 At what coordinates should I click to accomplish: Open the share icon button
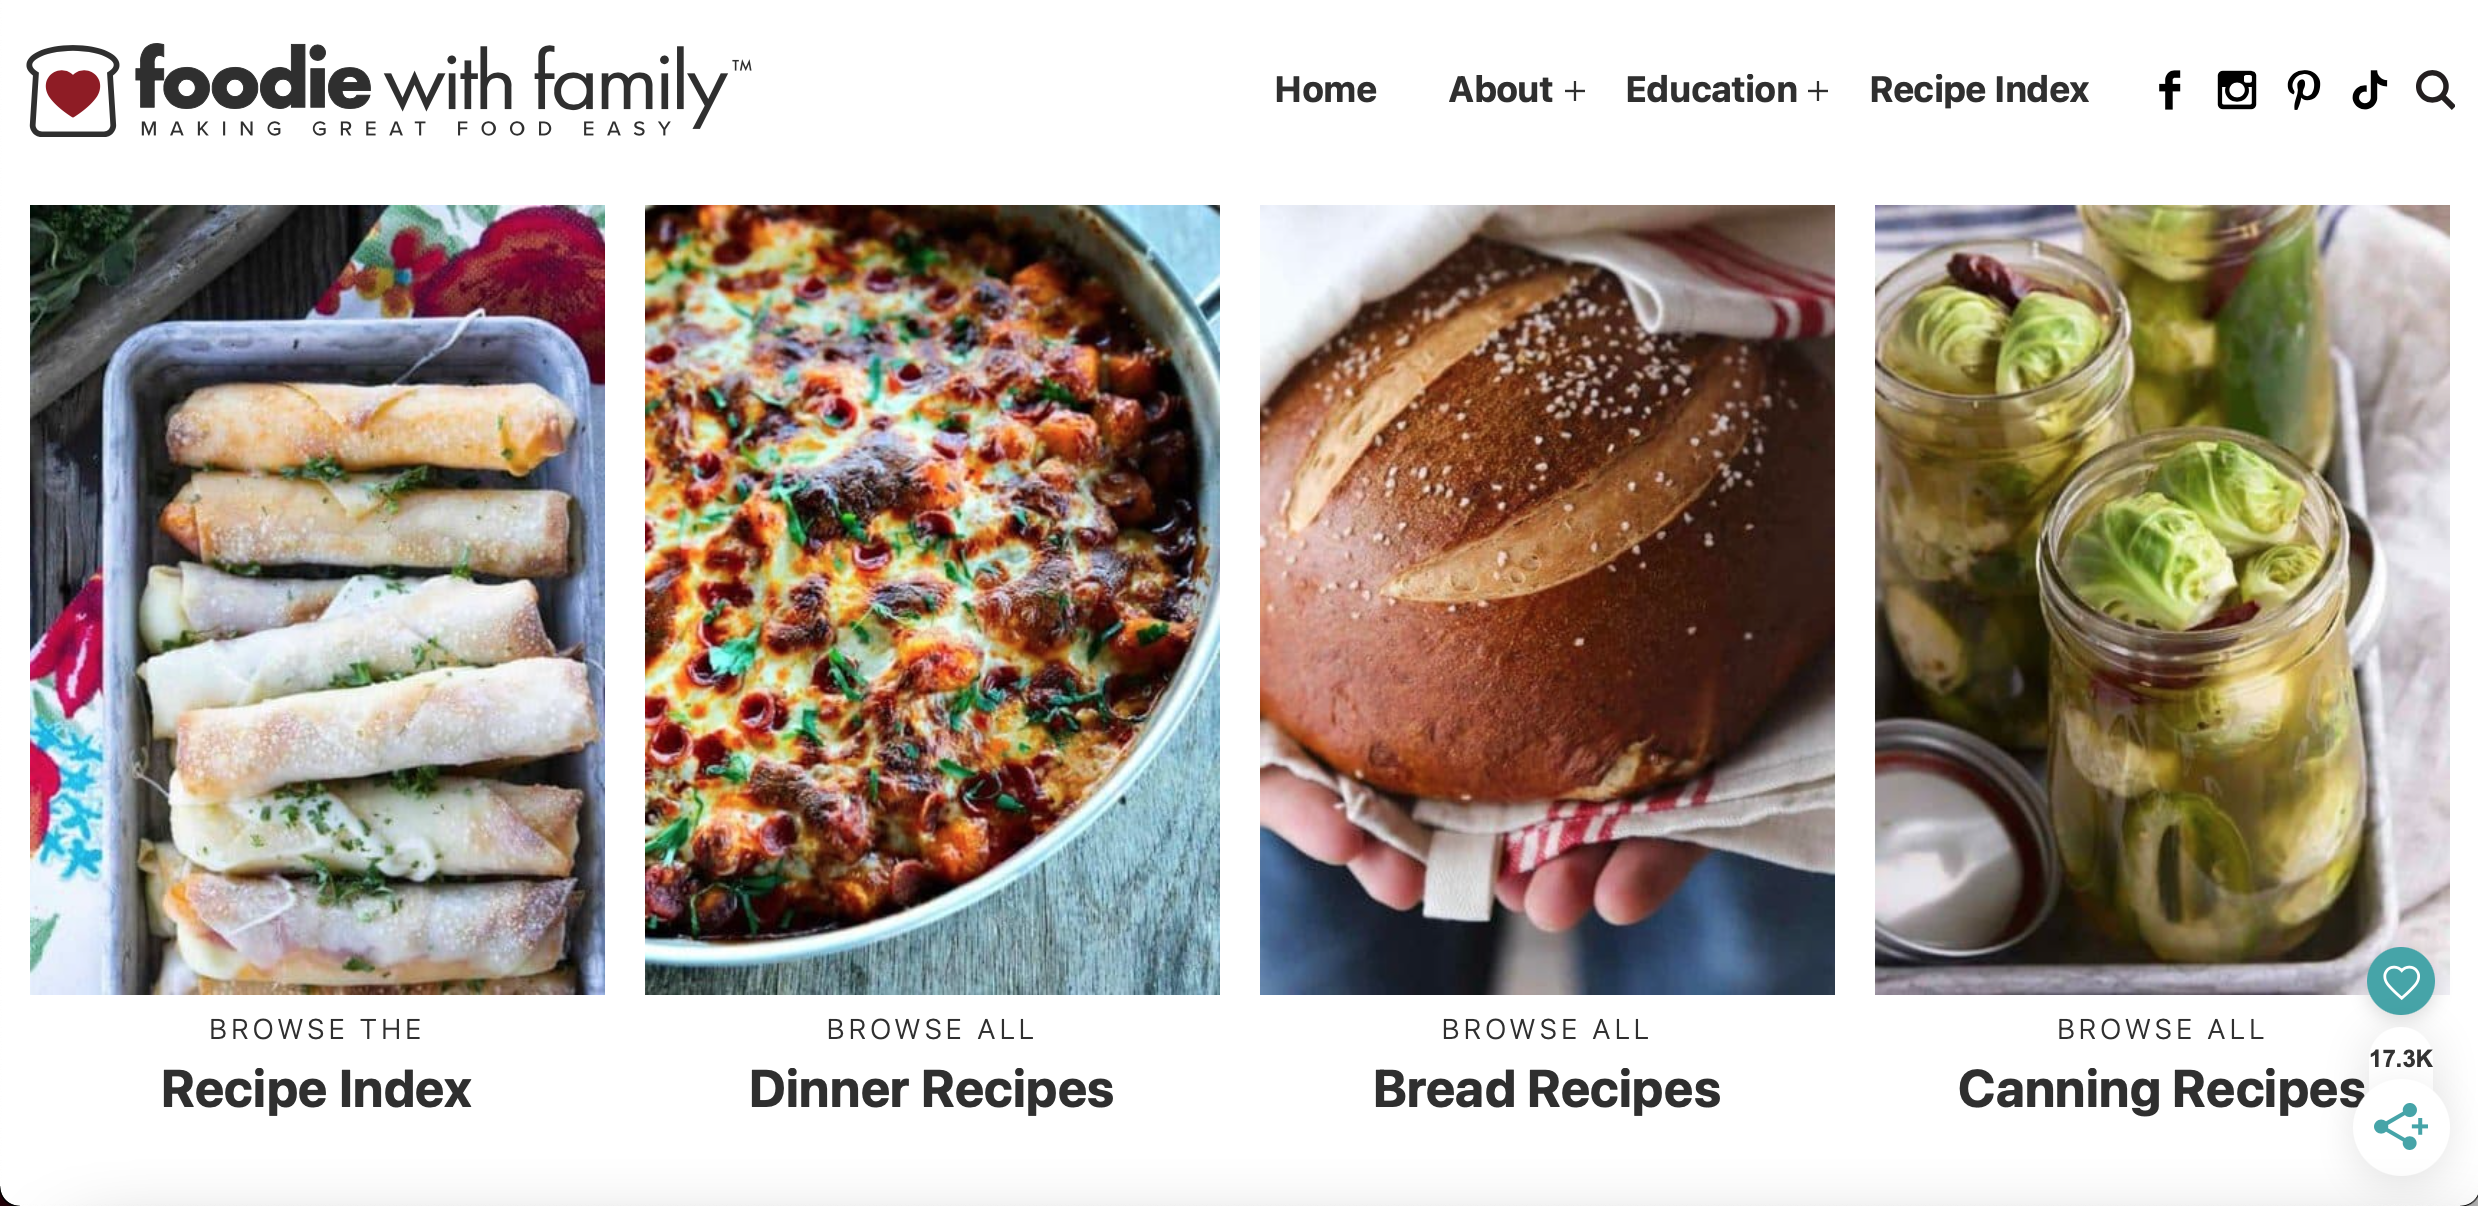pyautogui.click(x=2400, y=1127)
